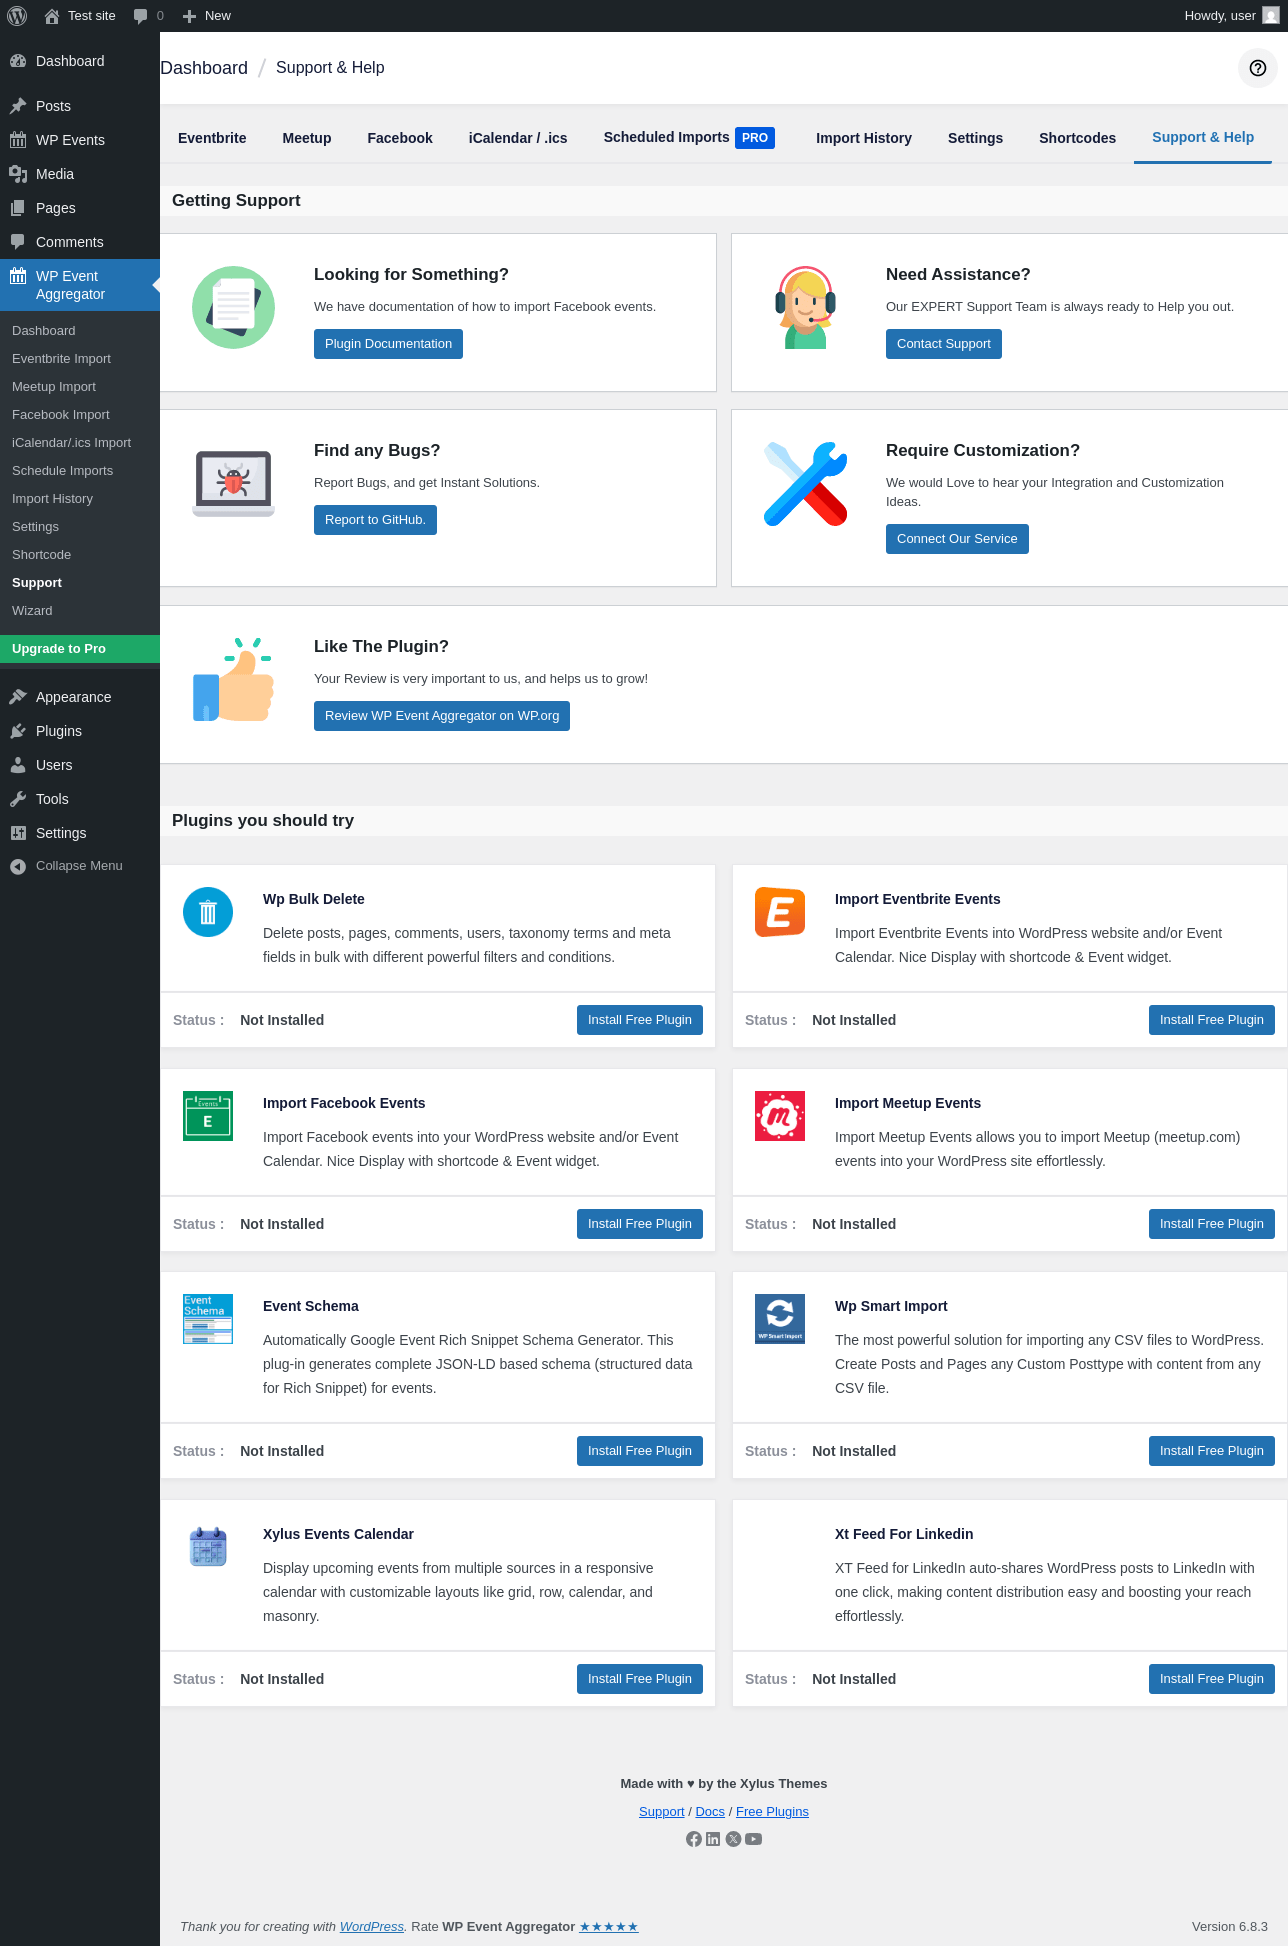Viewport: 1288px width, 1946px height.
Task: Click the Import Eventbrite Events logo
Action: (x=780, y=912)
